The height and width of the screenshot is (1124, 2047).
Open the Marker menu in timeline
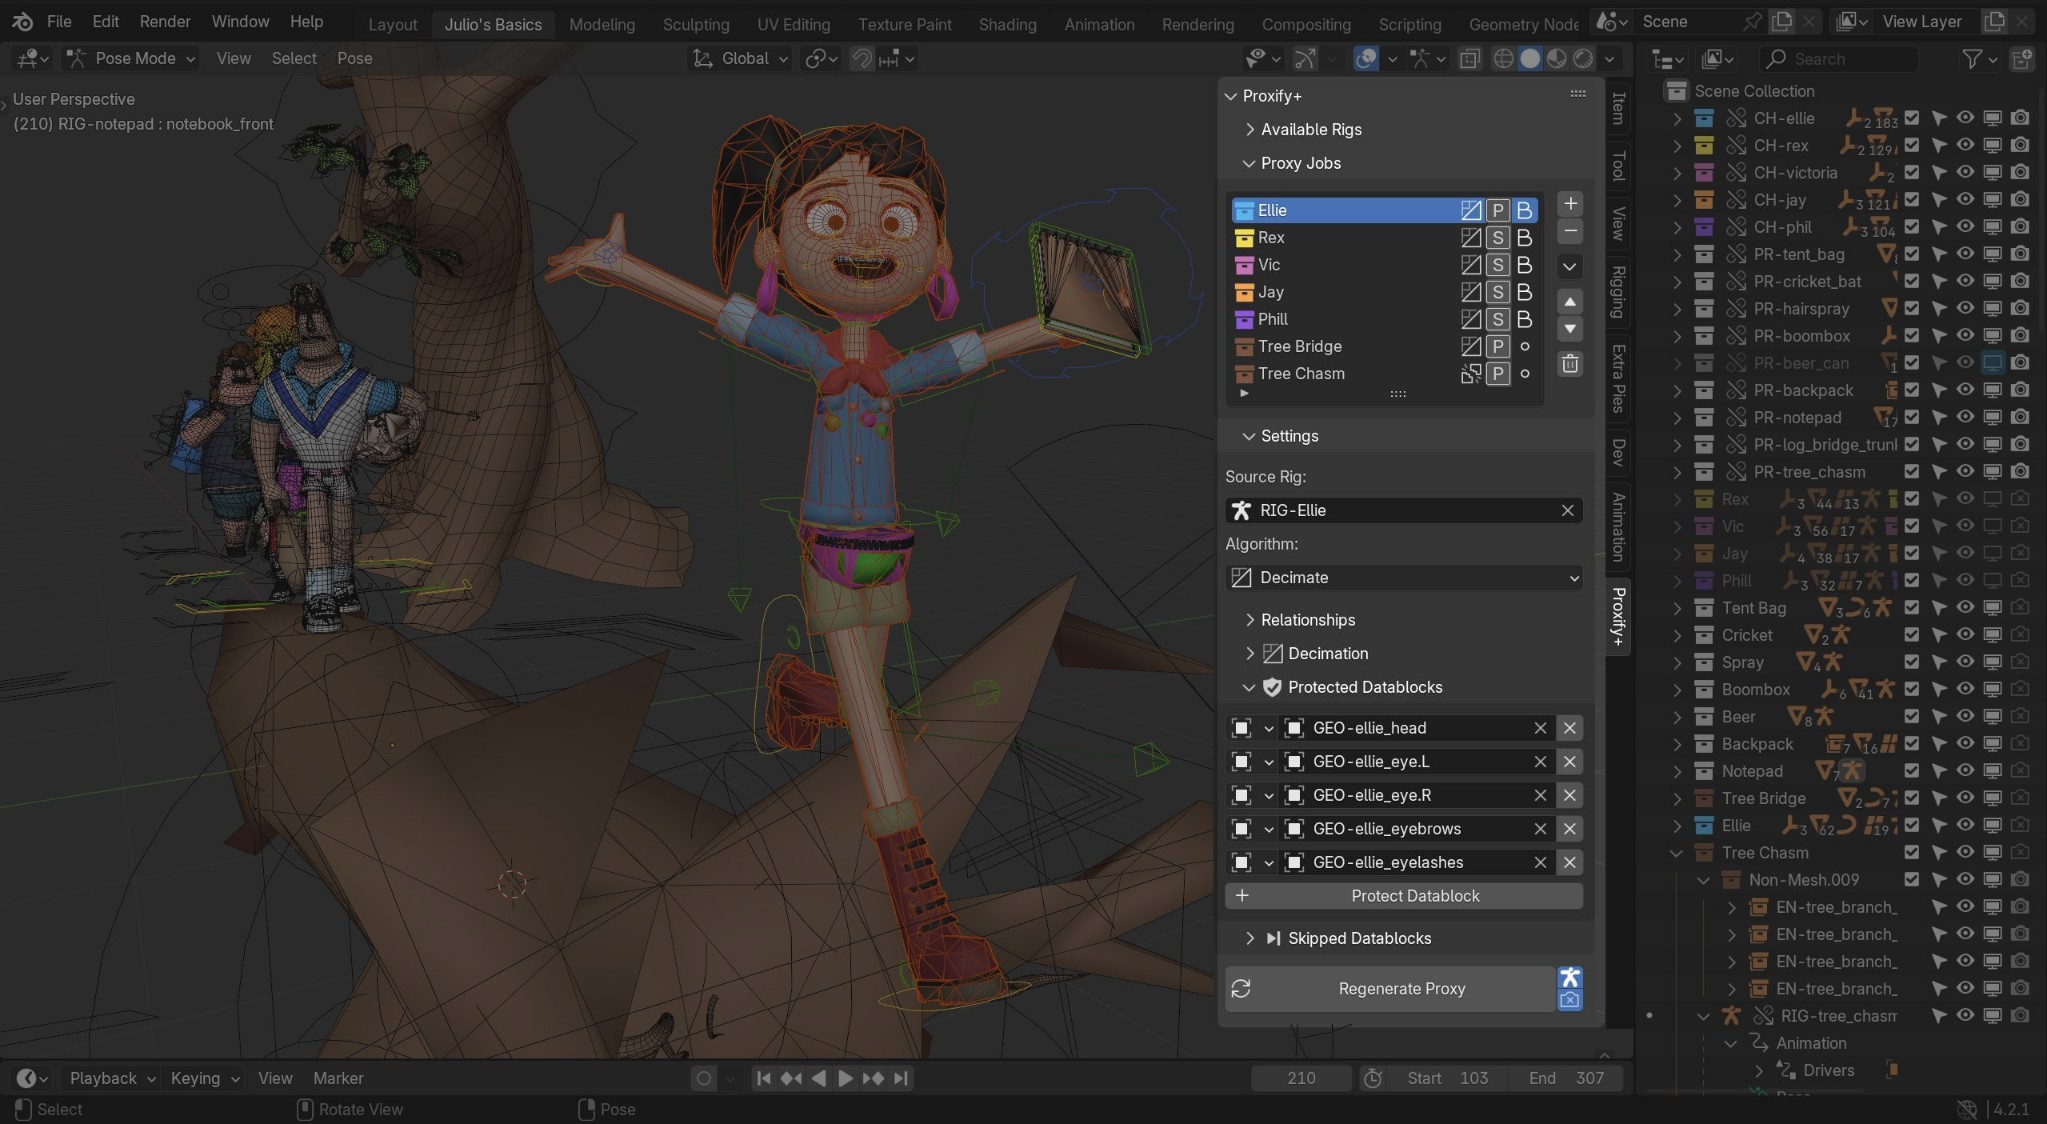click(x=338, y=1078)
